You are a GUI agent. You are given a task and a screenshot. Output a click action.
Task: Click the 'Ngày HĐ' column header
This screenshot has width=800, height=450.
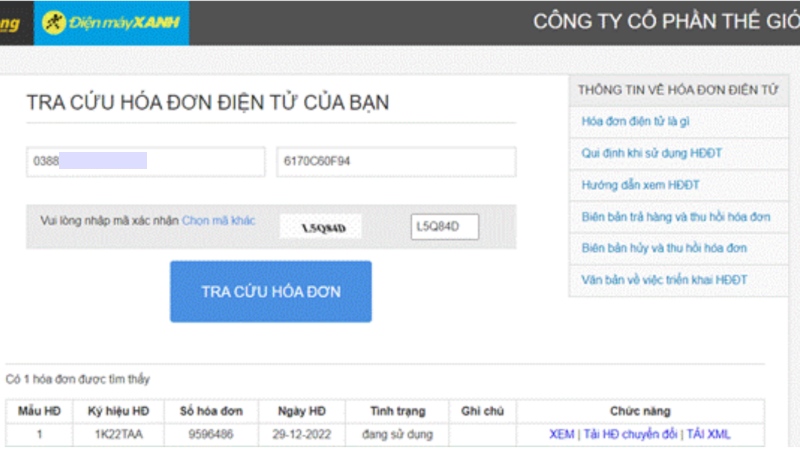pyautogui.click(x=302, y=411)
